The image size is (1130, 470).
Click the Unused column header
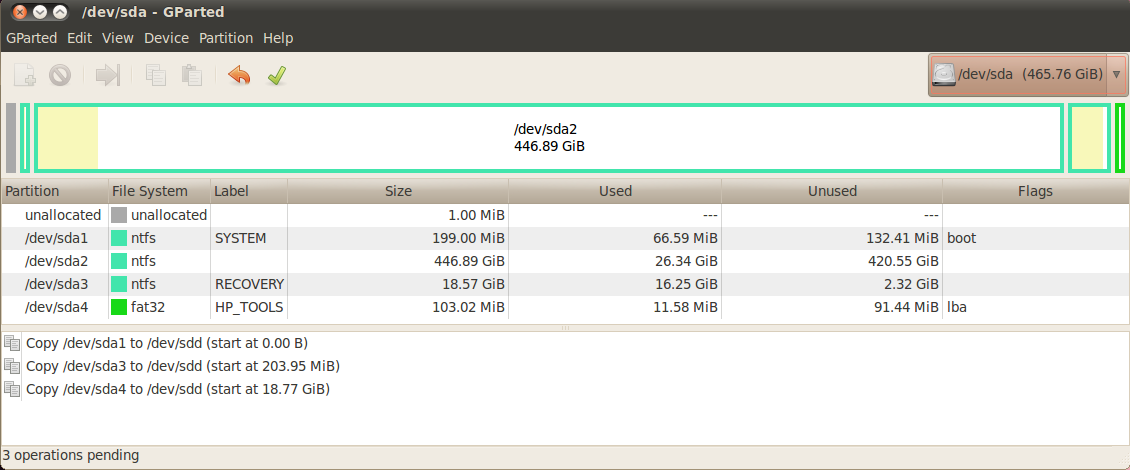coord(832,191)
